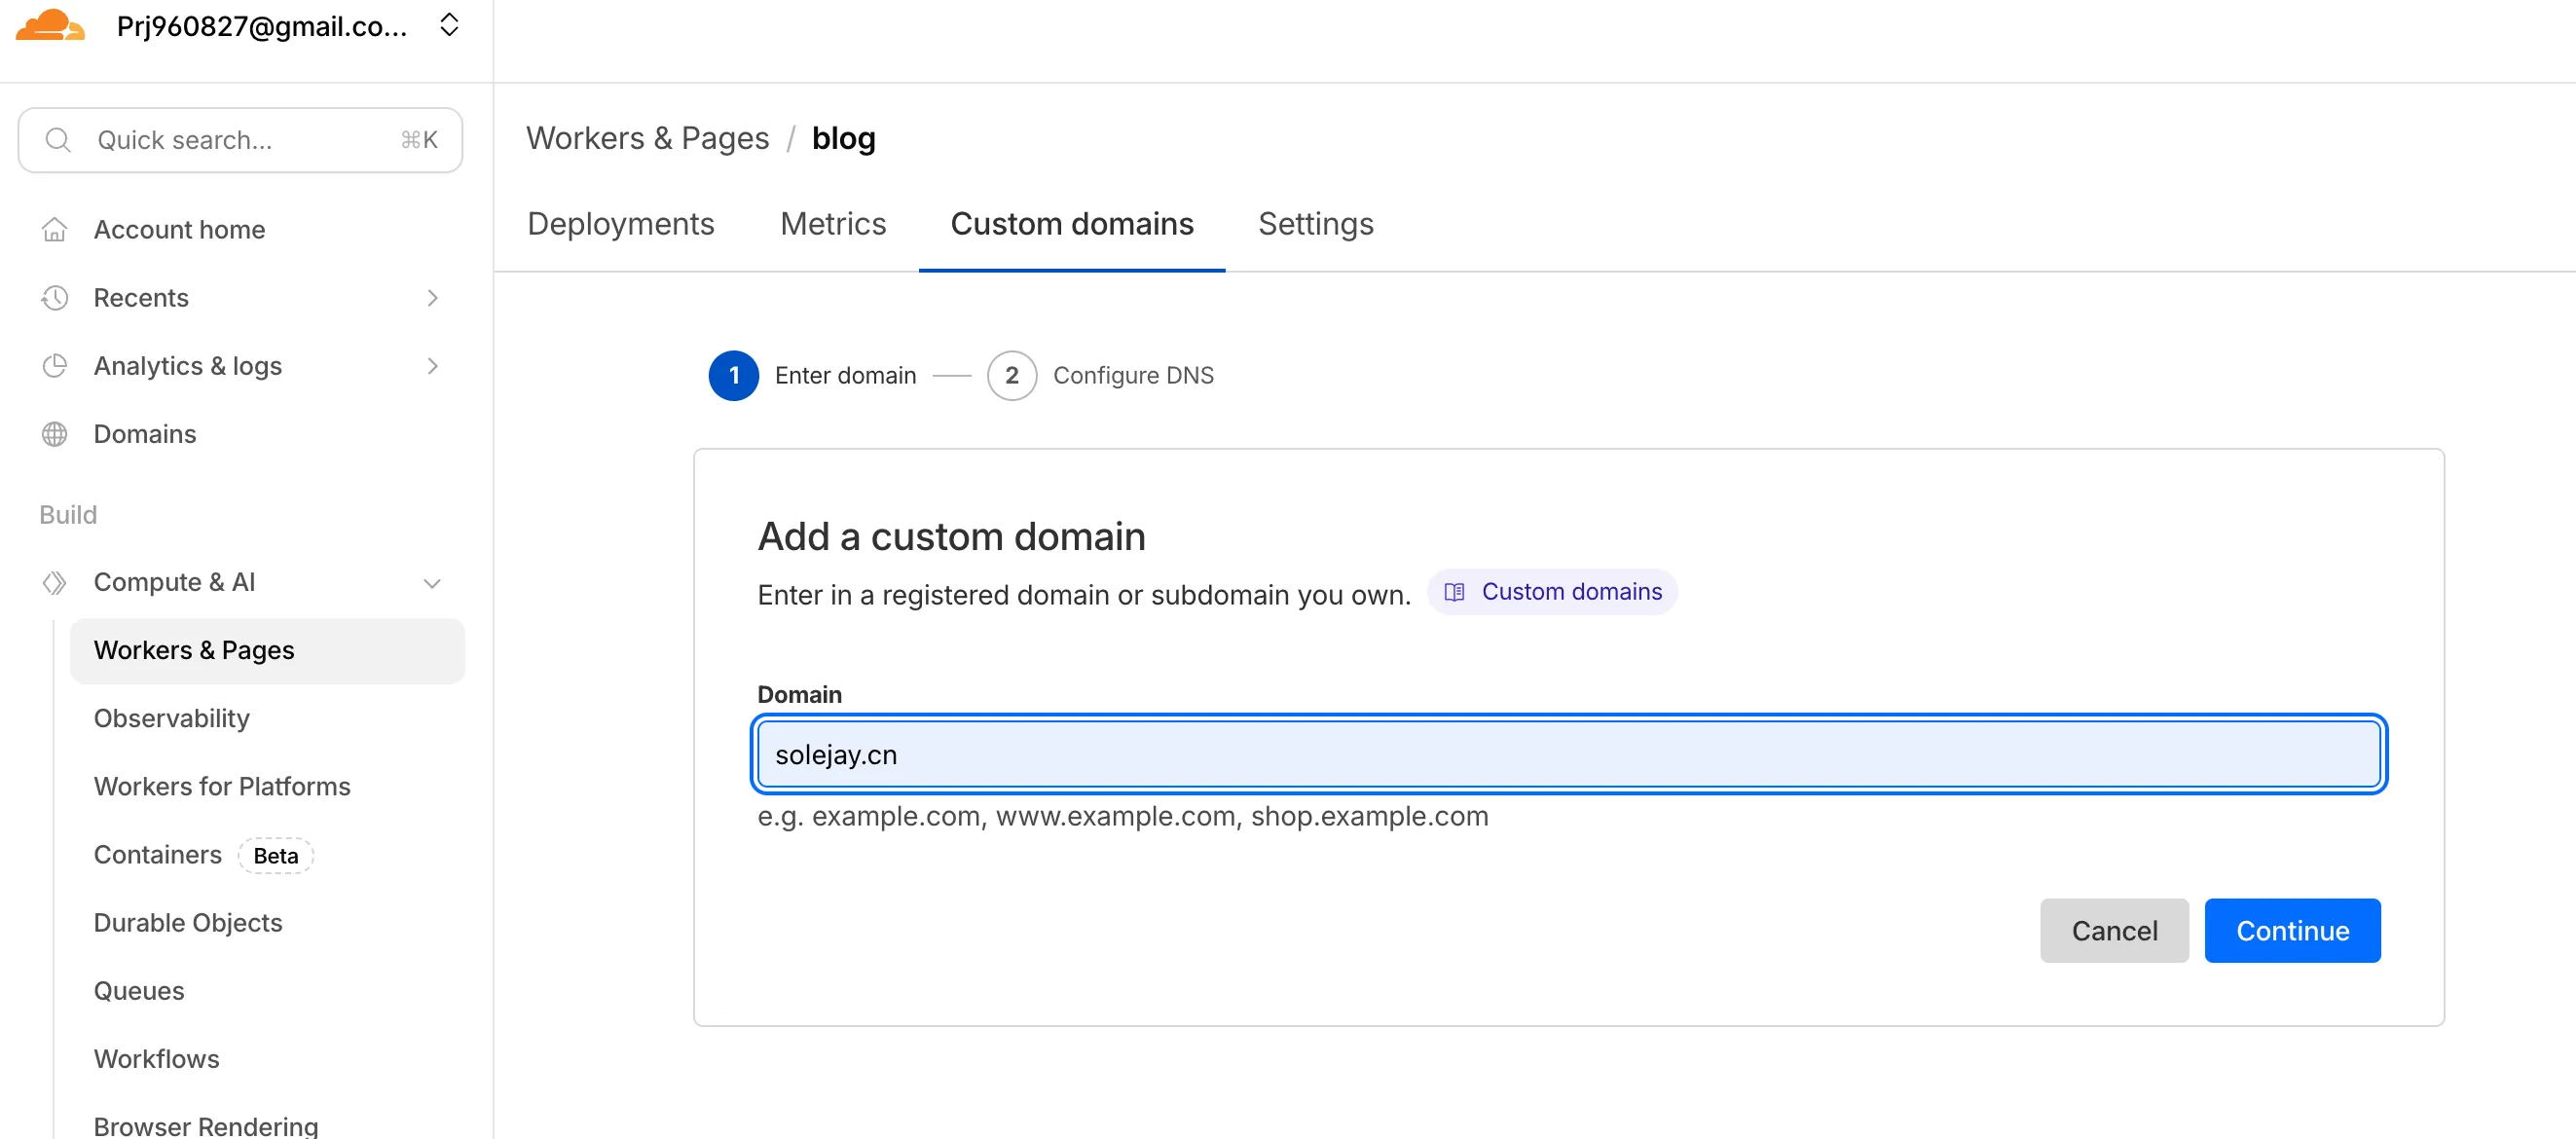This screenshot has width=2576, height=1139.
Task: Click the Domains globe icon
Action: point(55,434)
